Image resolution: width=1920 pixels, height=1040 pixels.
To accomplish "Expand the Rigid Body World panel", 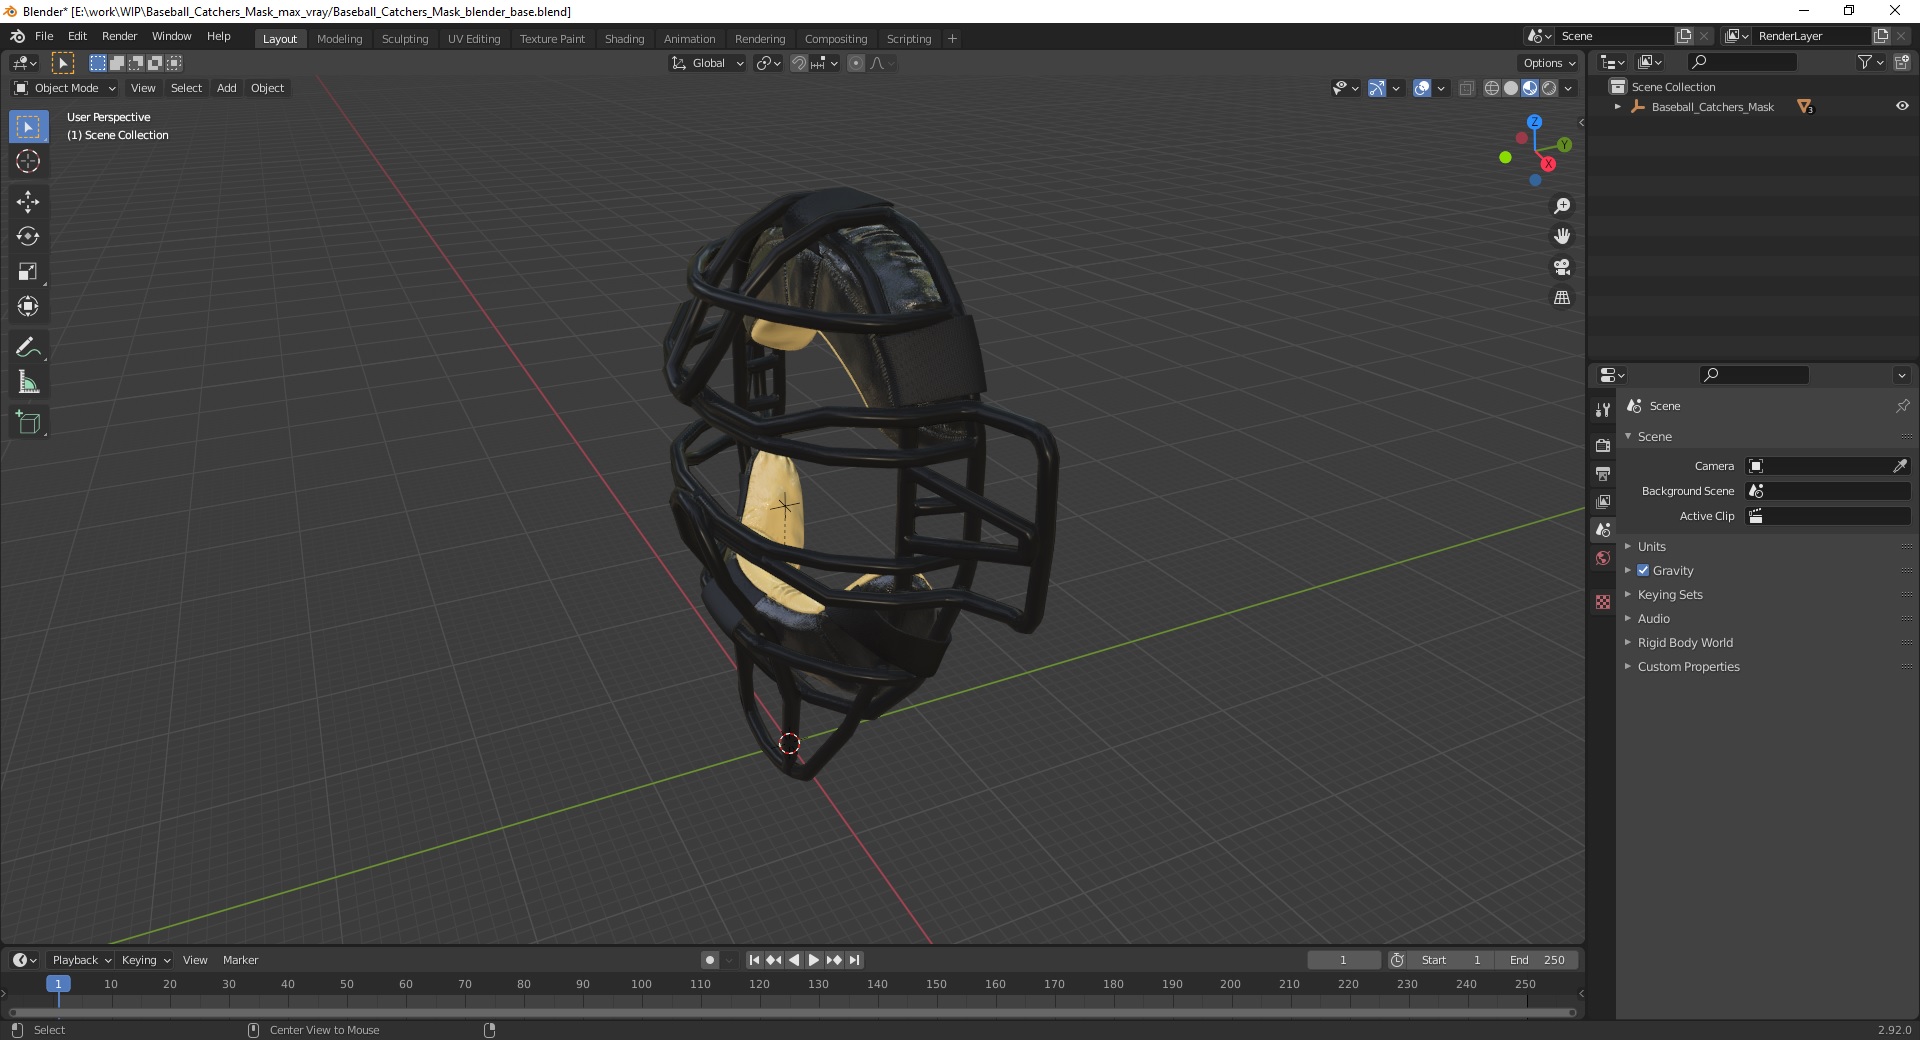I will (1685, 642).
